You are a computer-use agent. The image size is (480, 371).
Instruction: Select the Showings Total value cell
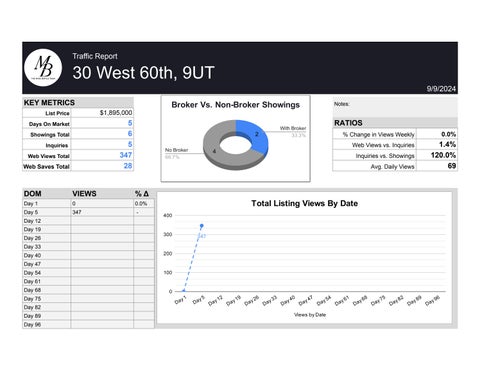102,134
